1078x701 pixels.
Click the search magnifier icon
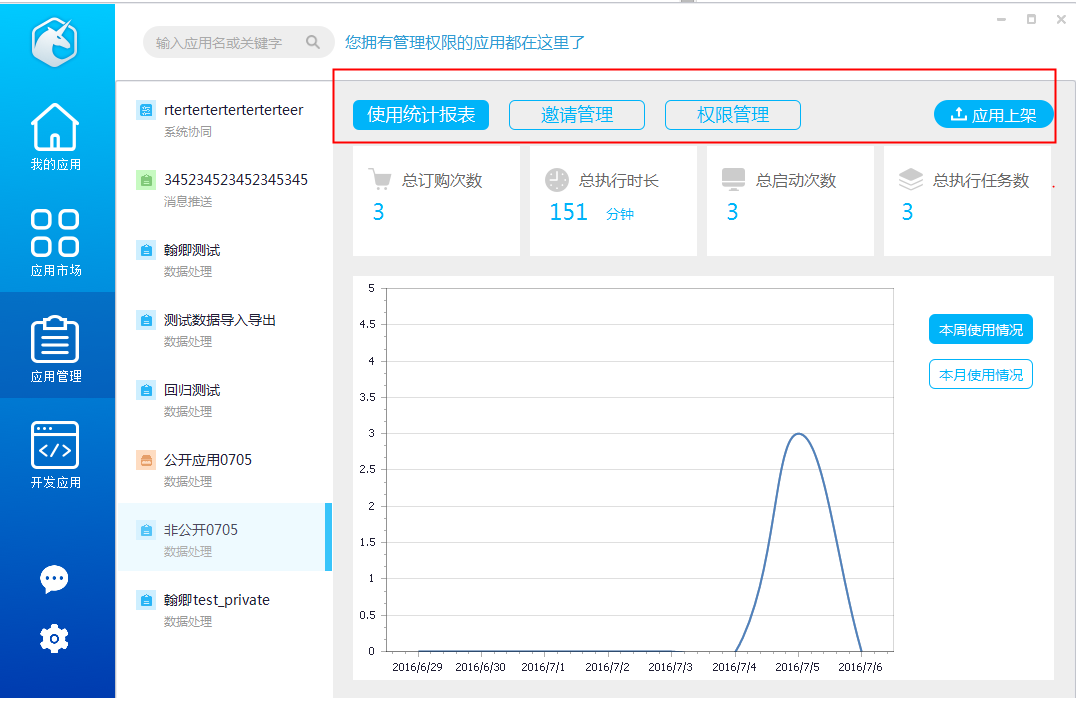click(x=313, y=43)
